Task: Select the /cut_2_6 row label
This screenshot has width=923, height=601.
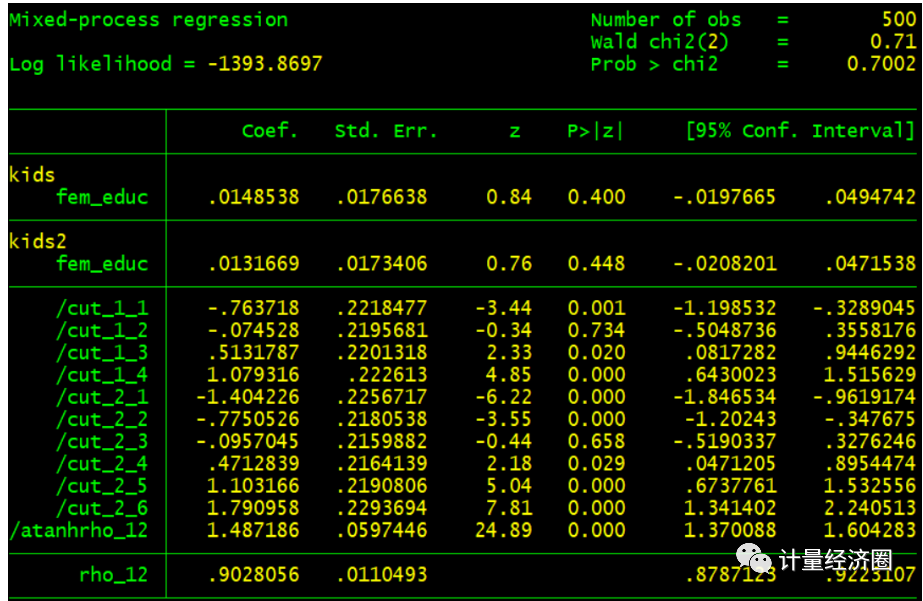Action: [102, 508]
